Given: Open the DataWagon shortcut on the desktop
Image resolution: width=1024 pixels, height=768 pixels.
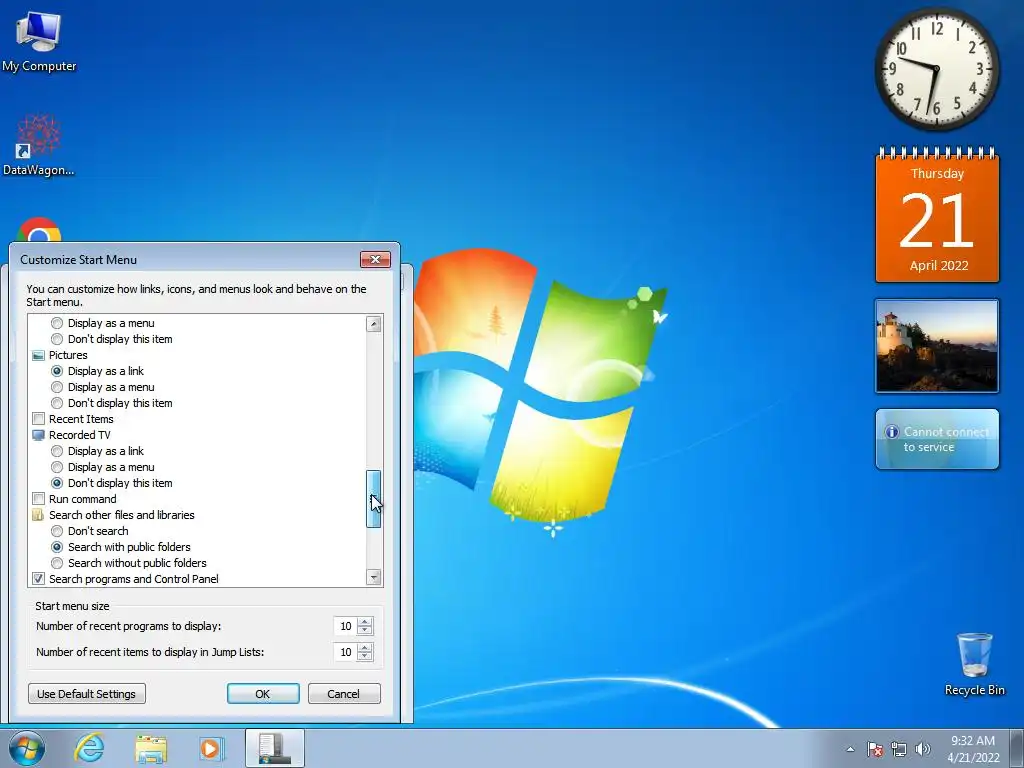Looking at the screenshot, I should pos(39,145).
